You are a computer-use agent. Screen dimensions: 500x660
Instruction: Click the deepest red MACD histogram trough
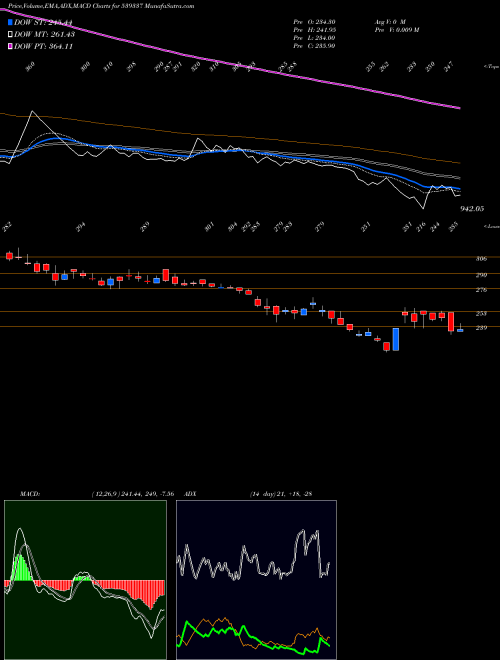151,595
